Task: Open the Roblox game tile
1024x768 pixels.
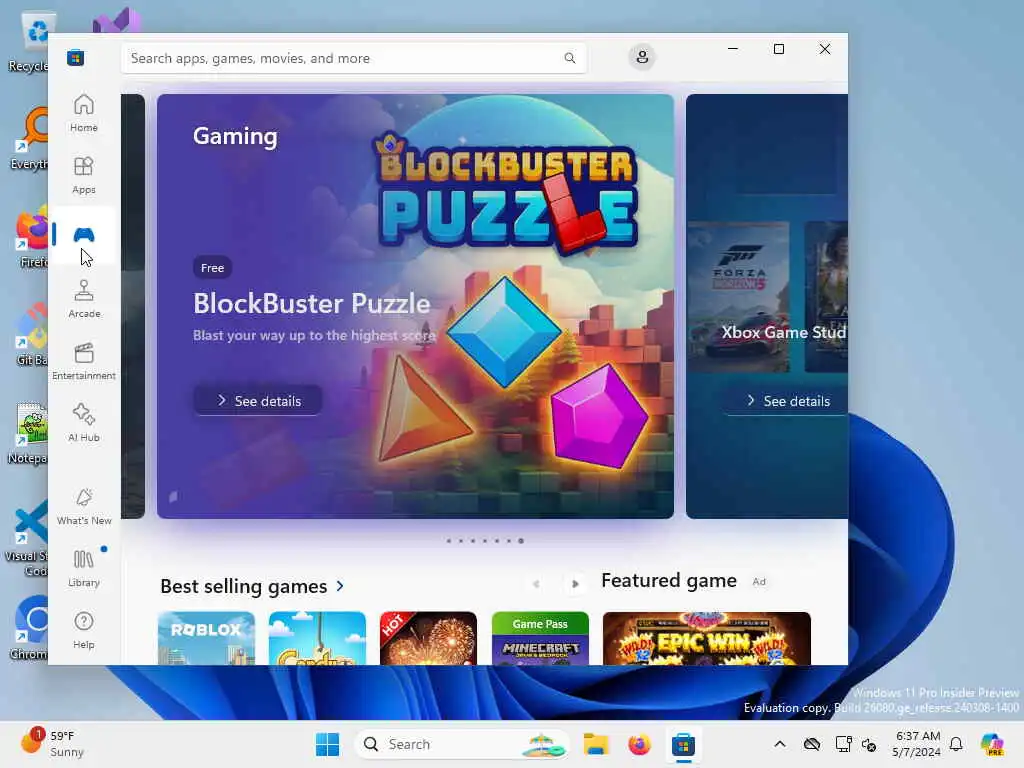Action: coord(206,638)
